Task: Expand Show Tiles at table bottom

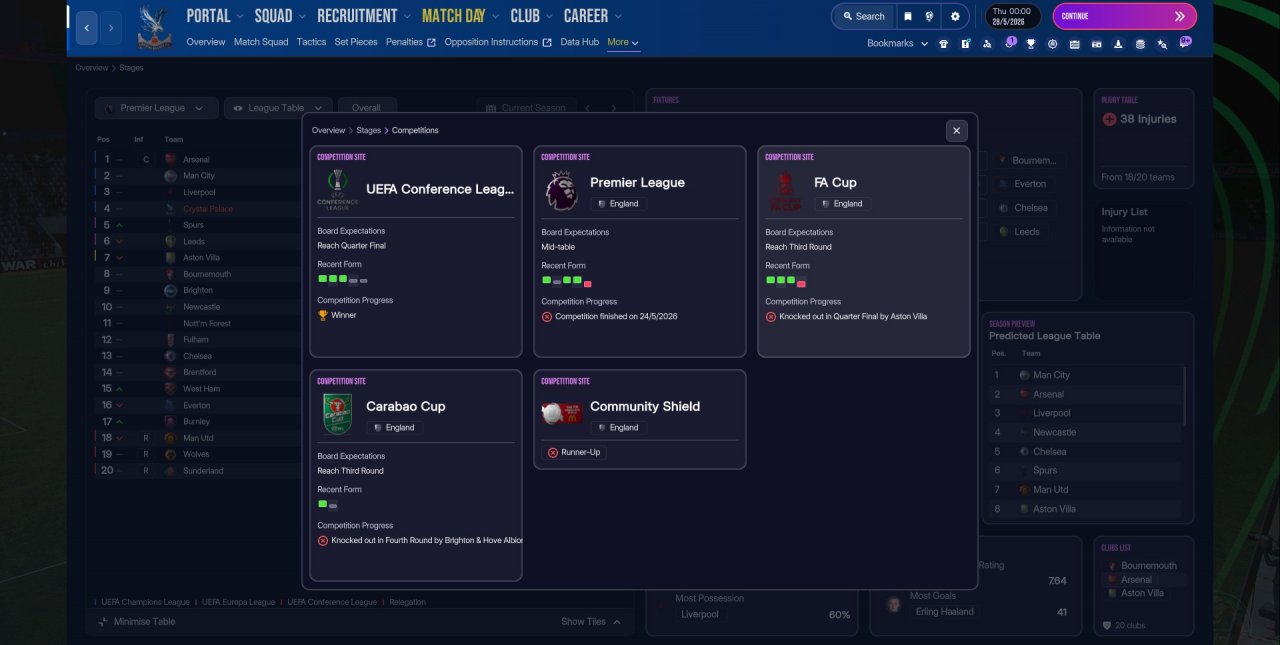Action: 590,621
